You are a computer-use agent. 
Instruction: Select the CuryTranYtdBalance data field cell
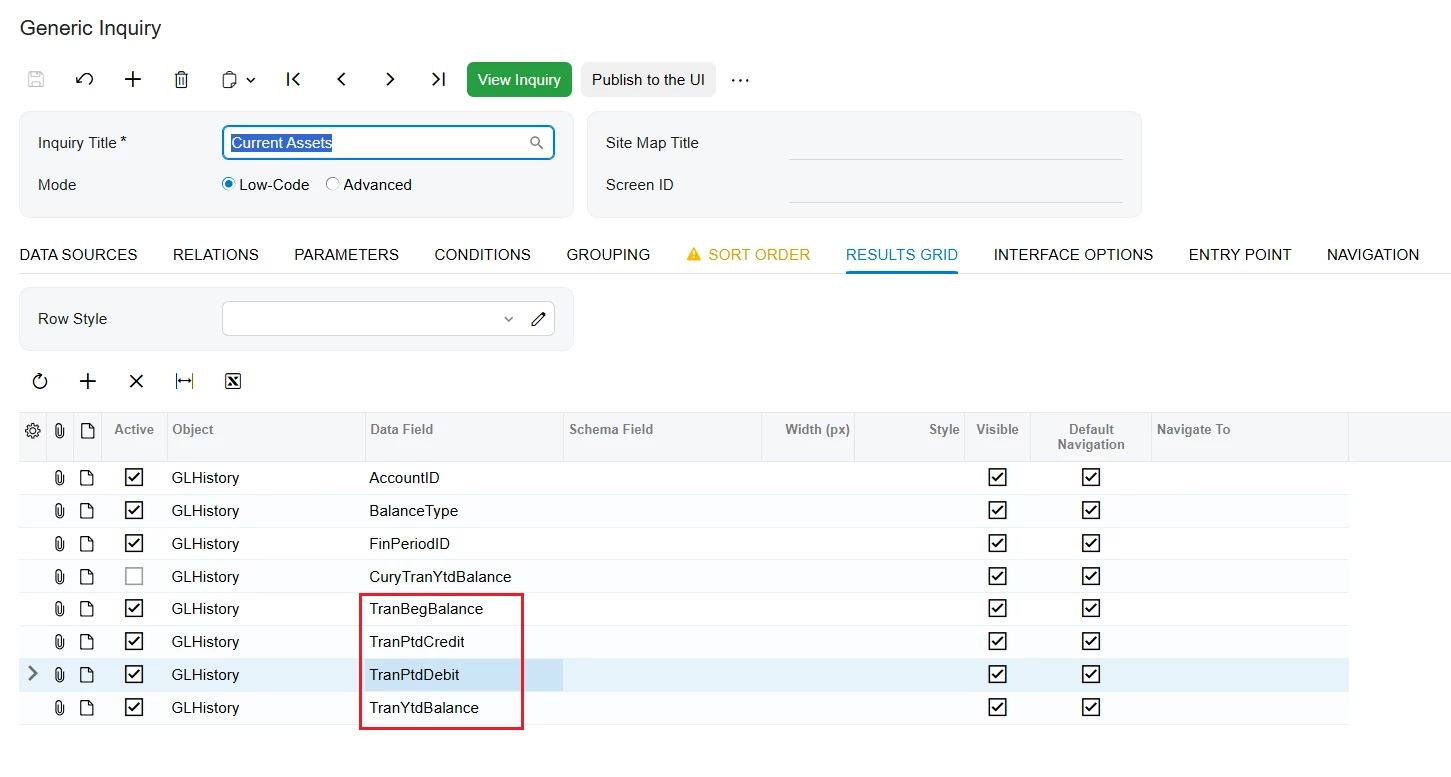(464, 576)
